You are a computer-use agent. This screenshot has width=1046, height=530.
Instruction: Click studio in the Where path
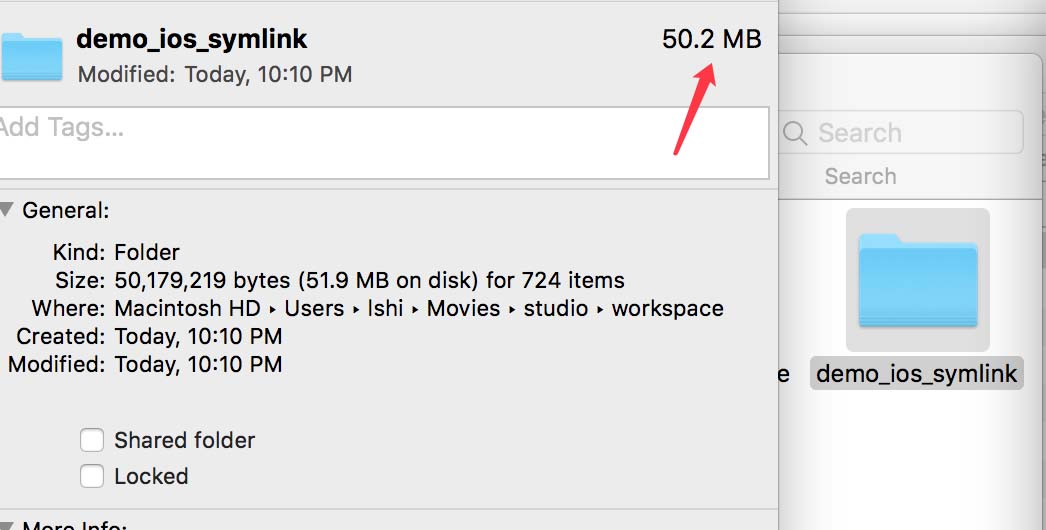click(555, 308)
